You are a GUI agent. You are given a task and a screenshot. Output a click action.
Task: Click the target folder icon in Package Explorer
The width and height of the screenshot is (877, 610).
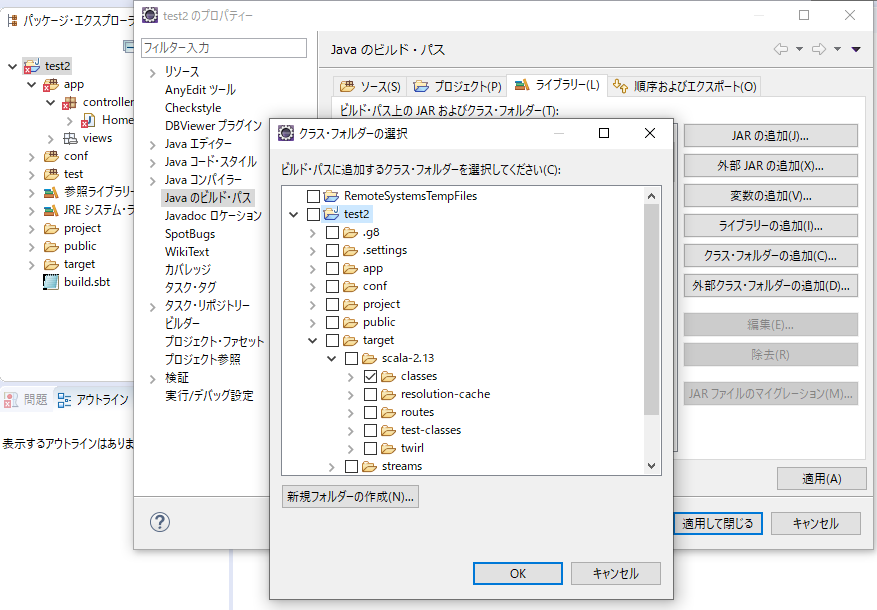tap(51, 264)
